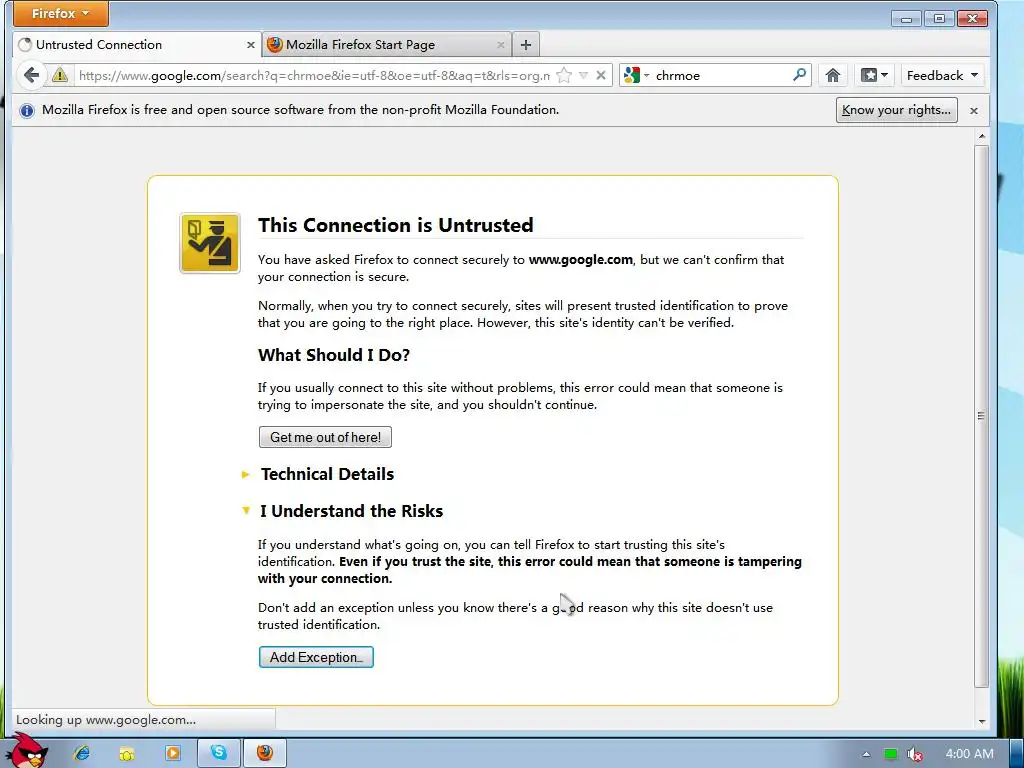1024x768 pixels.
Task: Switch to the Mozilla Firefox Start Page tab
Action: click(387, 45)
